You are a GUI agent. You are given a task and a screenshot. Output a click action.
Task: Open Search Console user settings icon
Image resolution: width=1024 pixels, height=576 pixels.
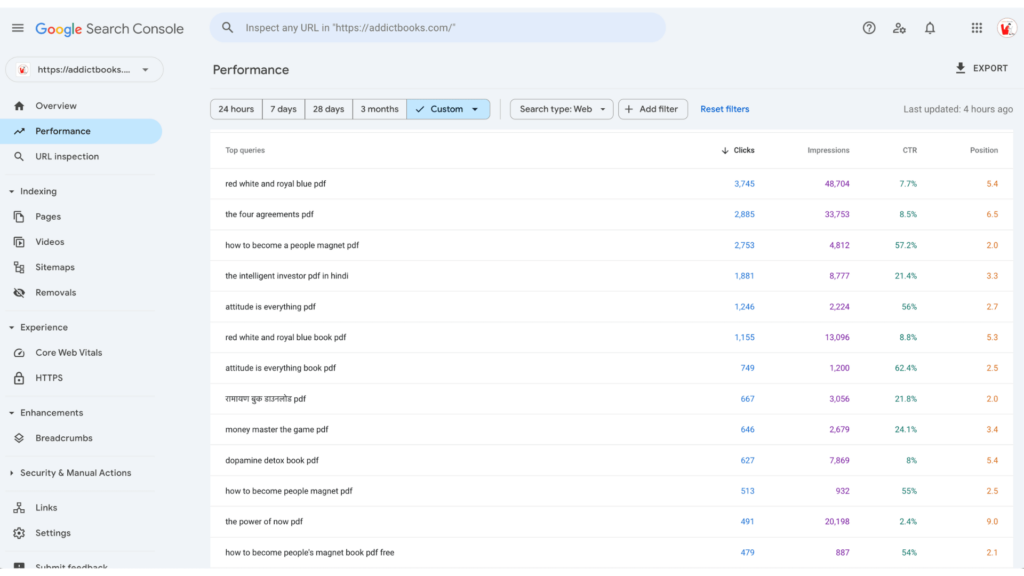[x=899, y=28]
